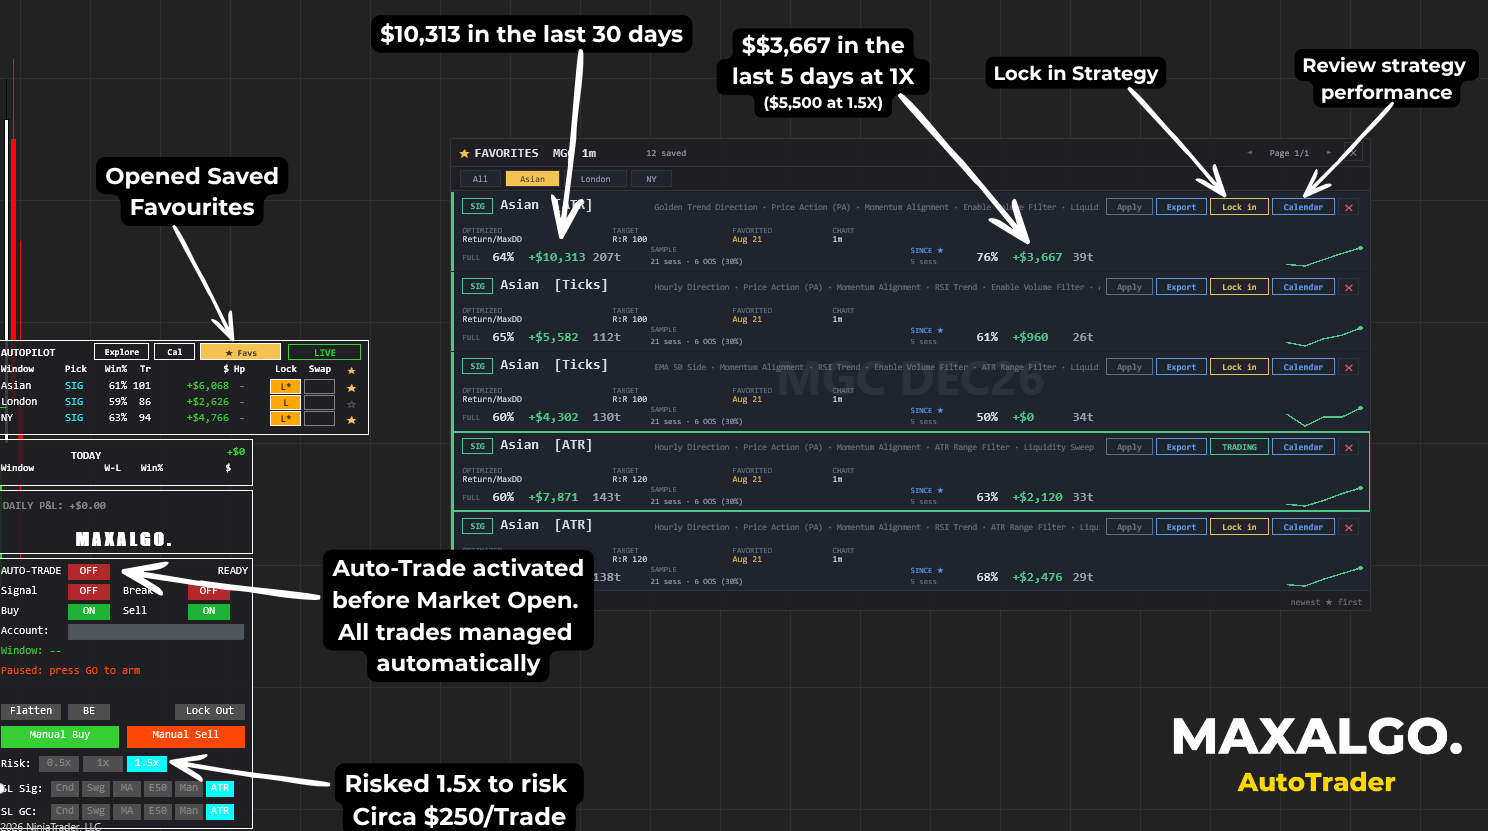The height and width of the screenshot is (831, 1488).
Task: Delete the Asian favorite showing +$2,476
Action: [1349, 527]
